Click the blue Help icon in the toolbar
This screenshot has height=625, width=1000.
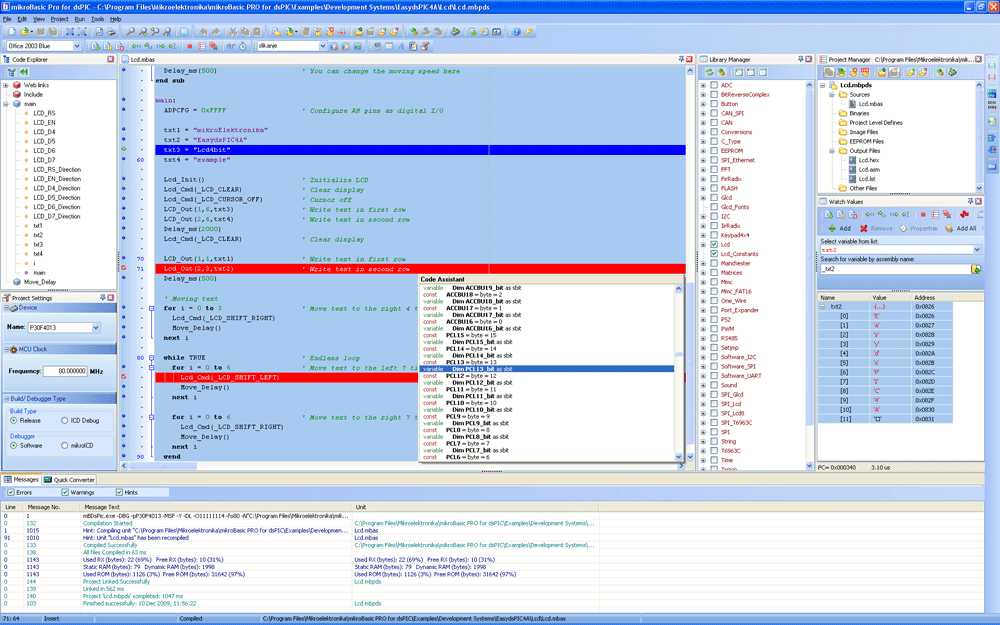pyautogui.click(x=517, y=31)
